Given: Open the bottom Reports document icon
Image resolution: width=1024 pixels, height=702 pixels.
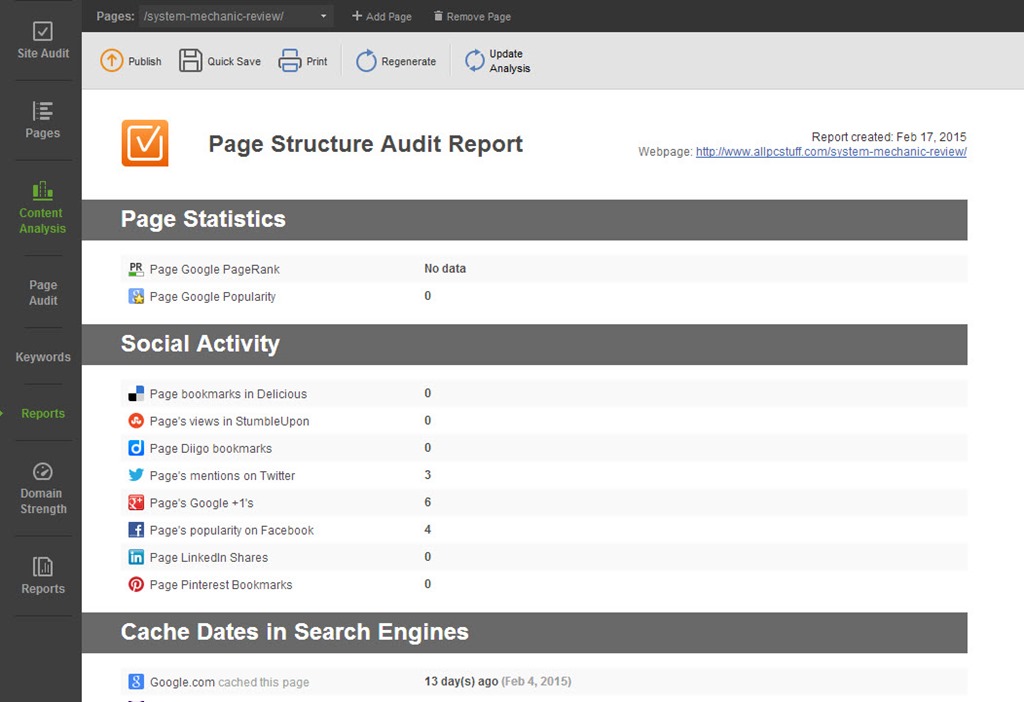Looking at the screenshot, I should coord(42,566).
